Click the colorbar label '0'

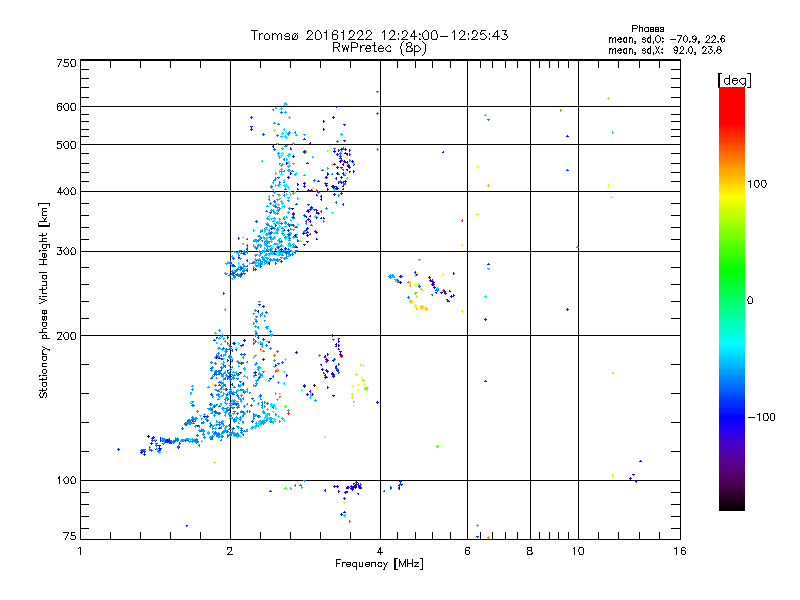pyautogui.click(x=750, y=300)
